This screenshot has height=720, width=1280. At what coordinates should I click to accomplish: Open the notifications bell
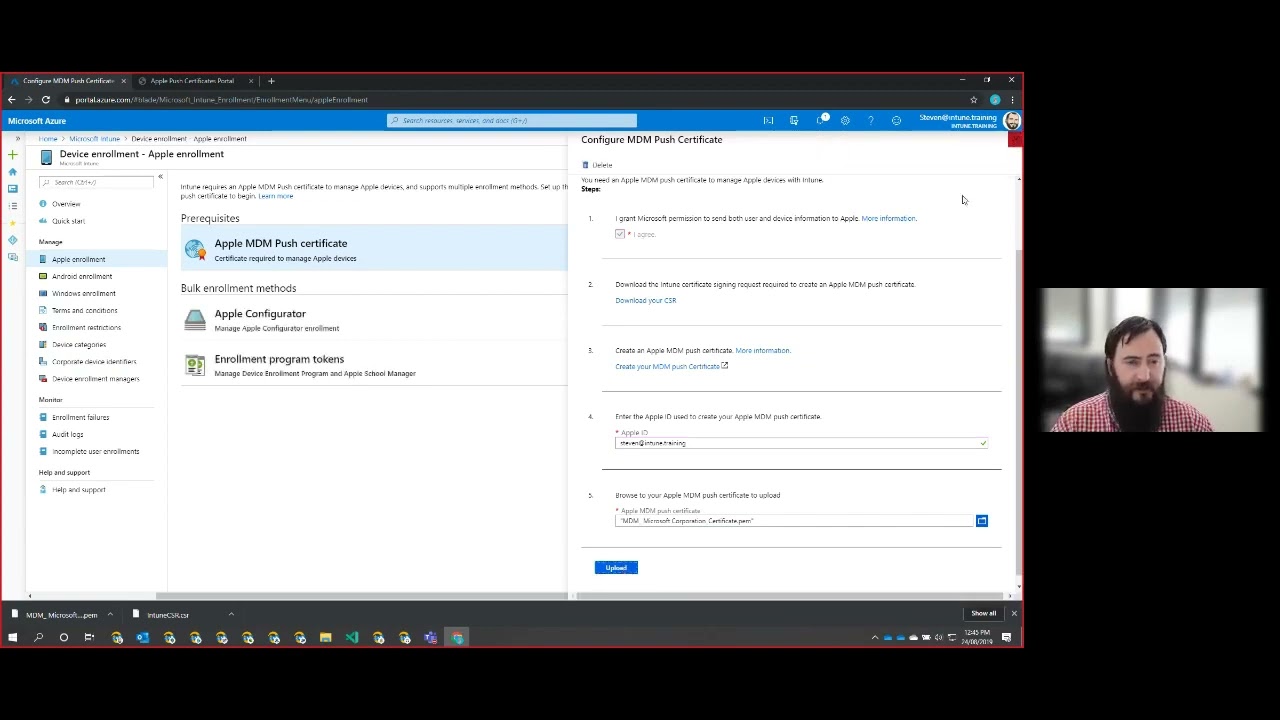pos(820,121)
